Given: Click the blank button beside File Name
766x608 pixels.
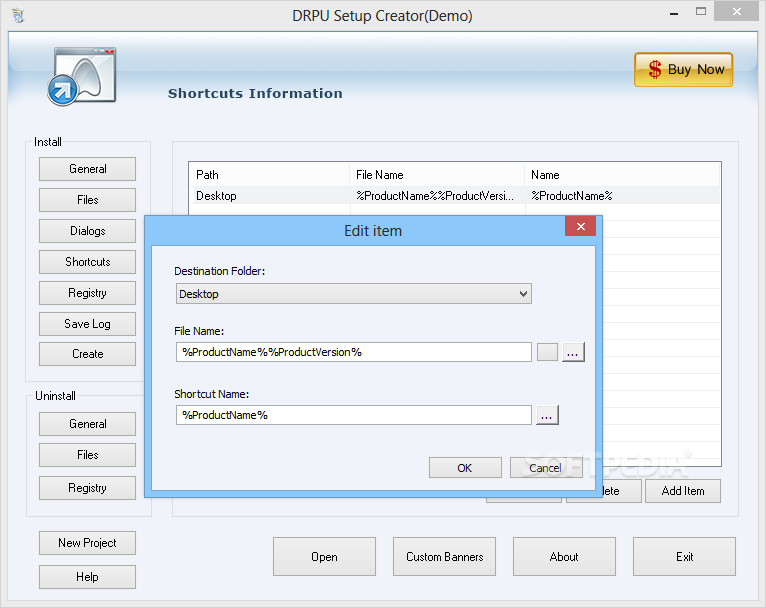Looking at the screenshot, I should [x=547, y=352].
